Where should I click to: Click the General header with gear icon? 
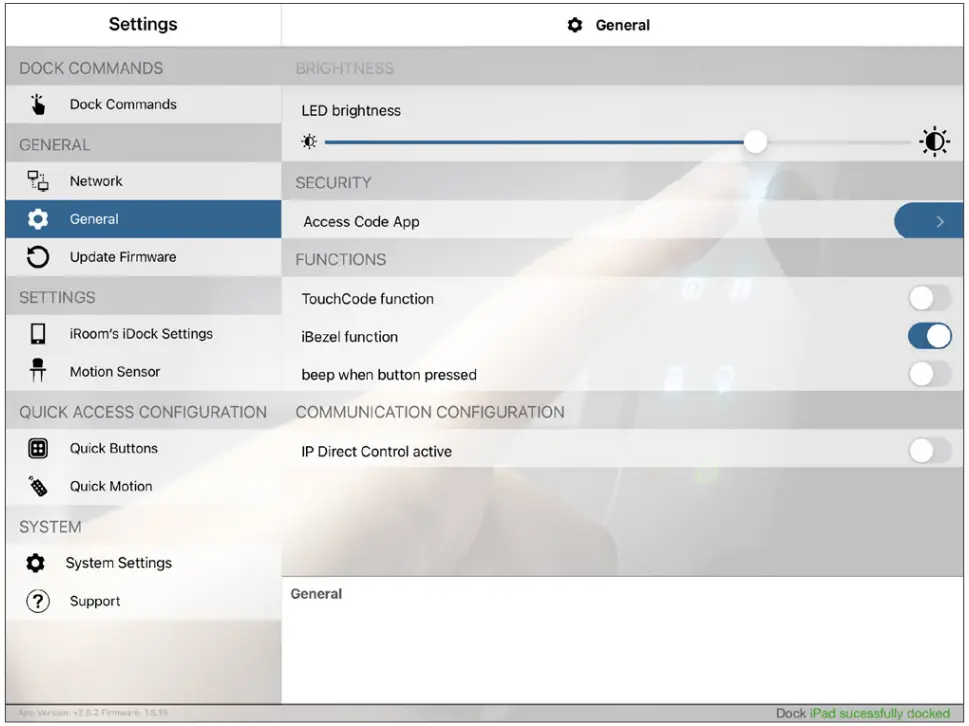coord(608,25)
